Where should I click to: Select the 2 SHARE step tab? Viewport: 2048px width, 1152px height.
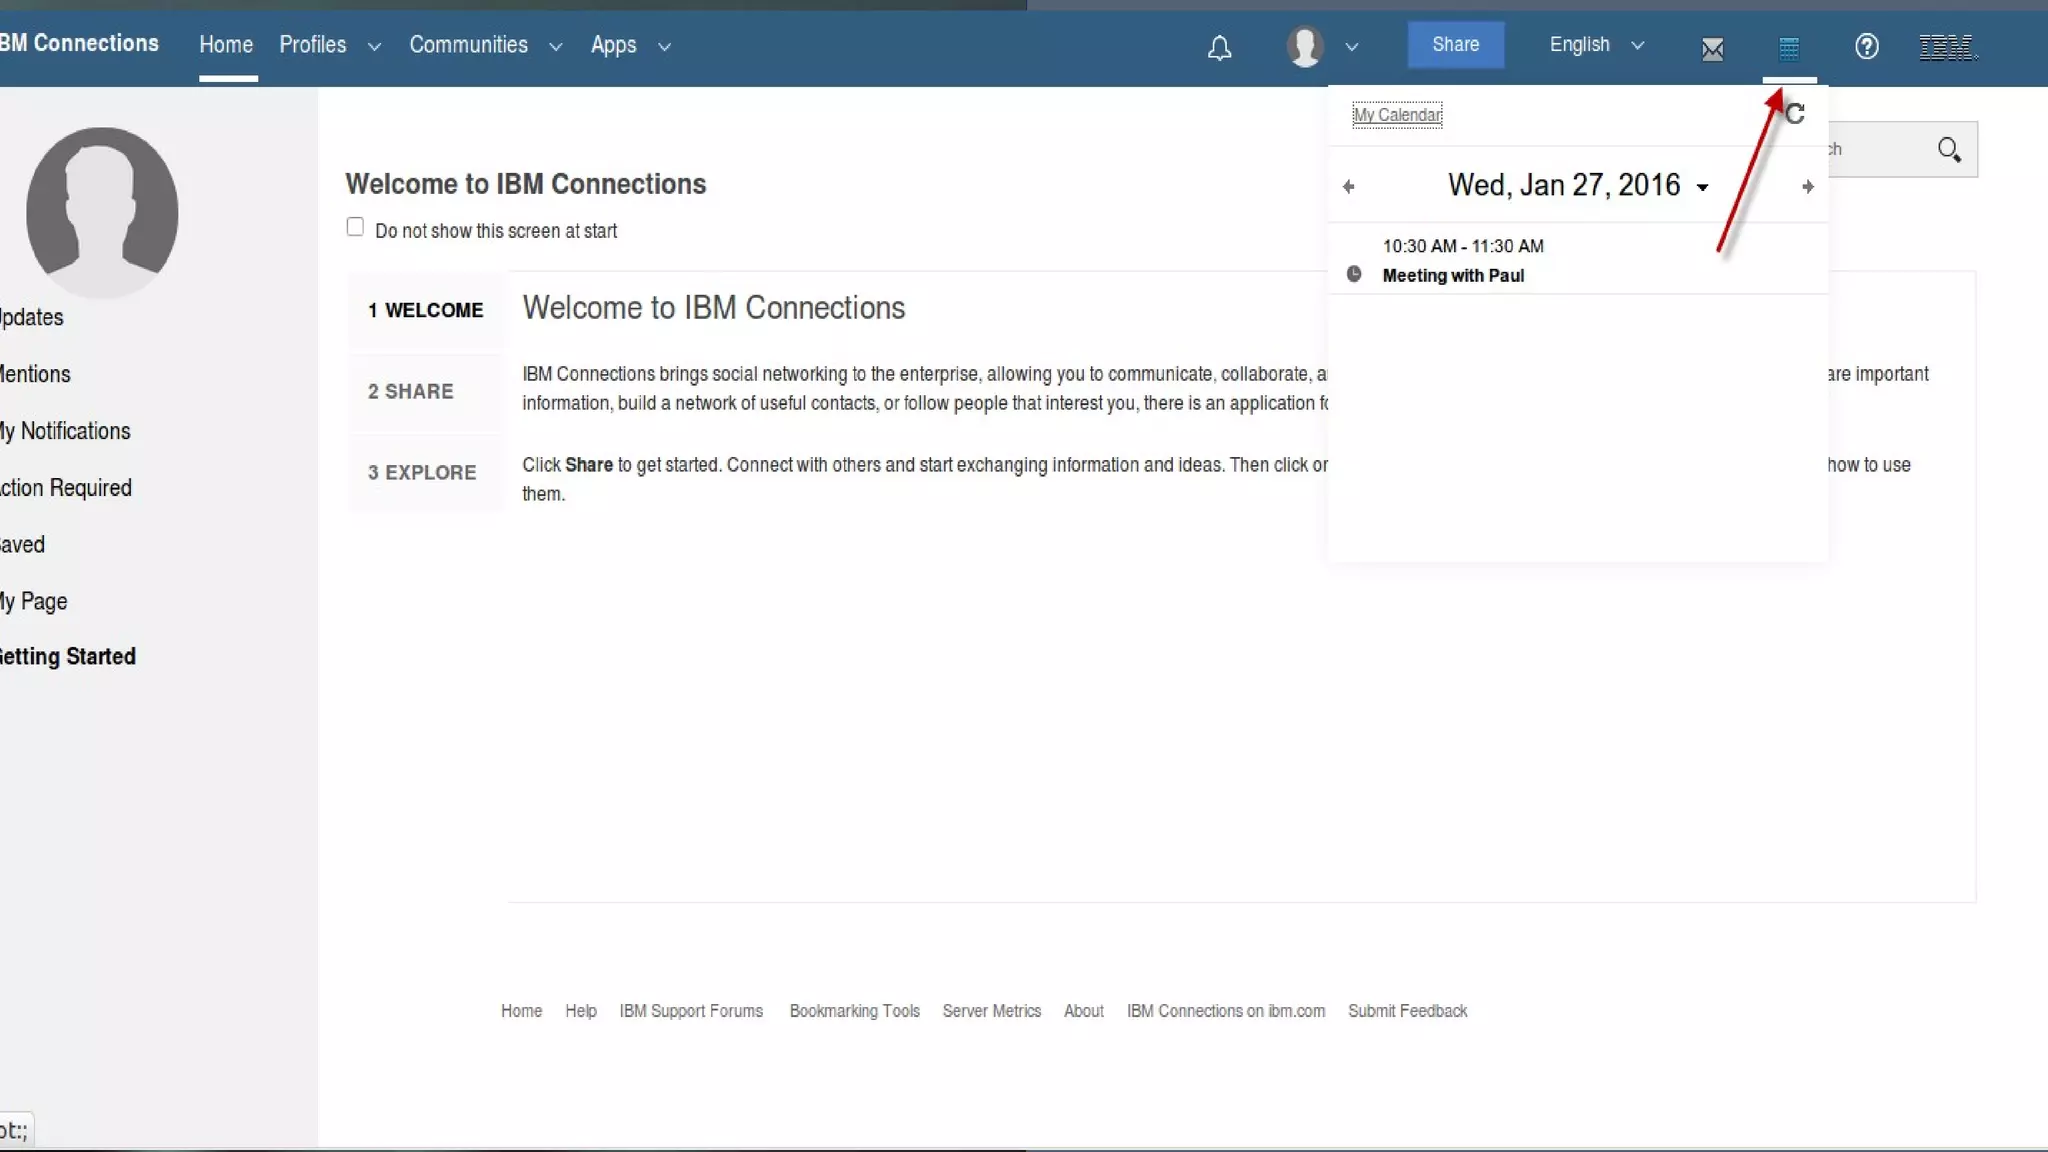click(426, 391)
